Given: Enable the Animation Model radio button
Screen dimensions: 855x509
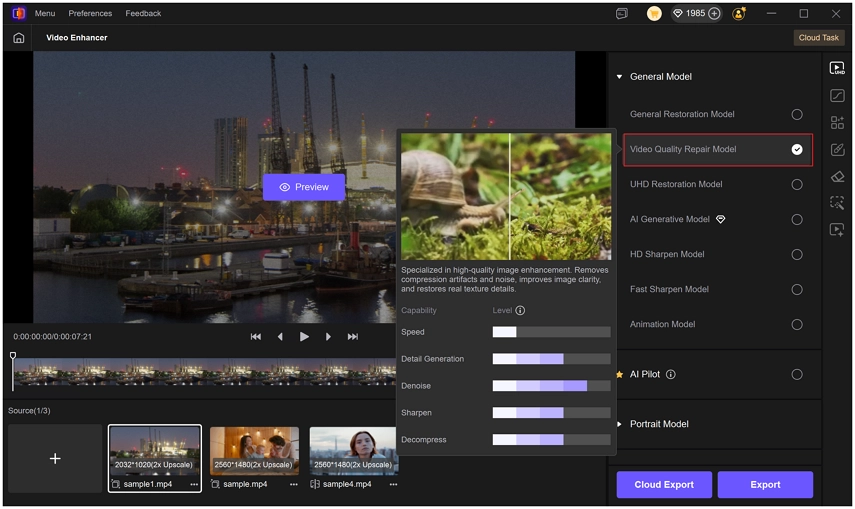Looking at the screenshot, I should coord(797,325).
